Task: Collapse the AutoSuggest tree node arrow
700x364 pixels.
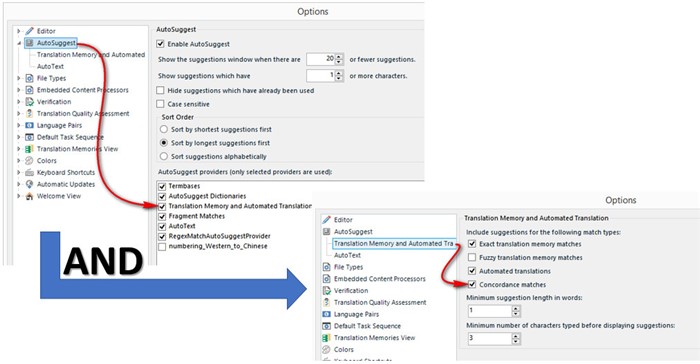Action: click(19, 43)
